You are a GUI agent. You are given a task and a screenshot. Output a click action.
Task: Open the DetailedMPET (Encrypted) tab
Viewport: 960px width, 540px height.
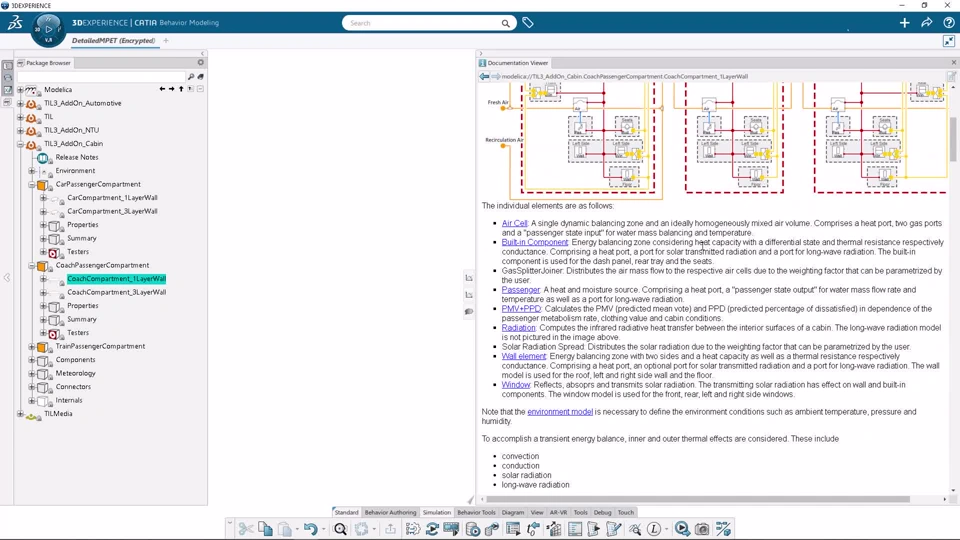[113, 40]
